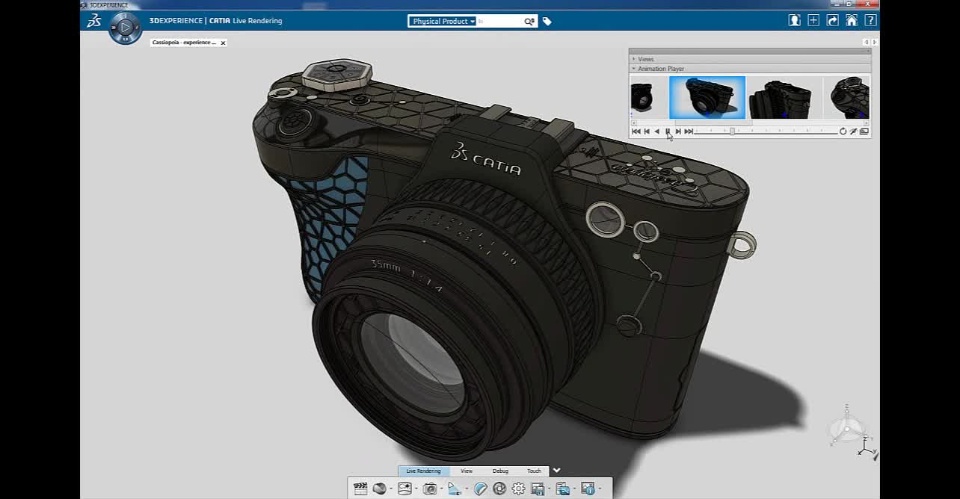
Task: Click the animation timeline slider handle
Action: point(732,131)
